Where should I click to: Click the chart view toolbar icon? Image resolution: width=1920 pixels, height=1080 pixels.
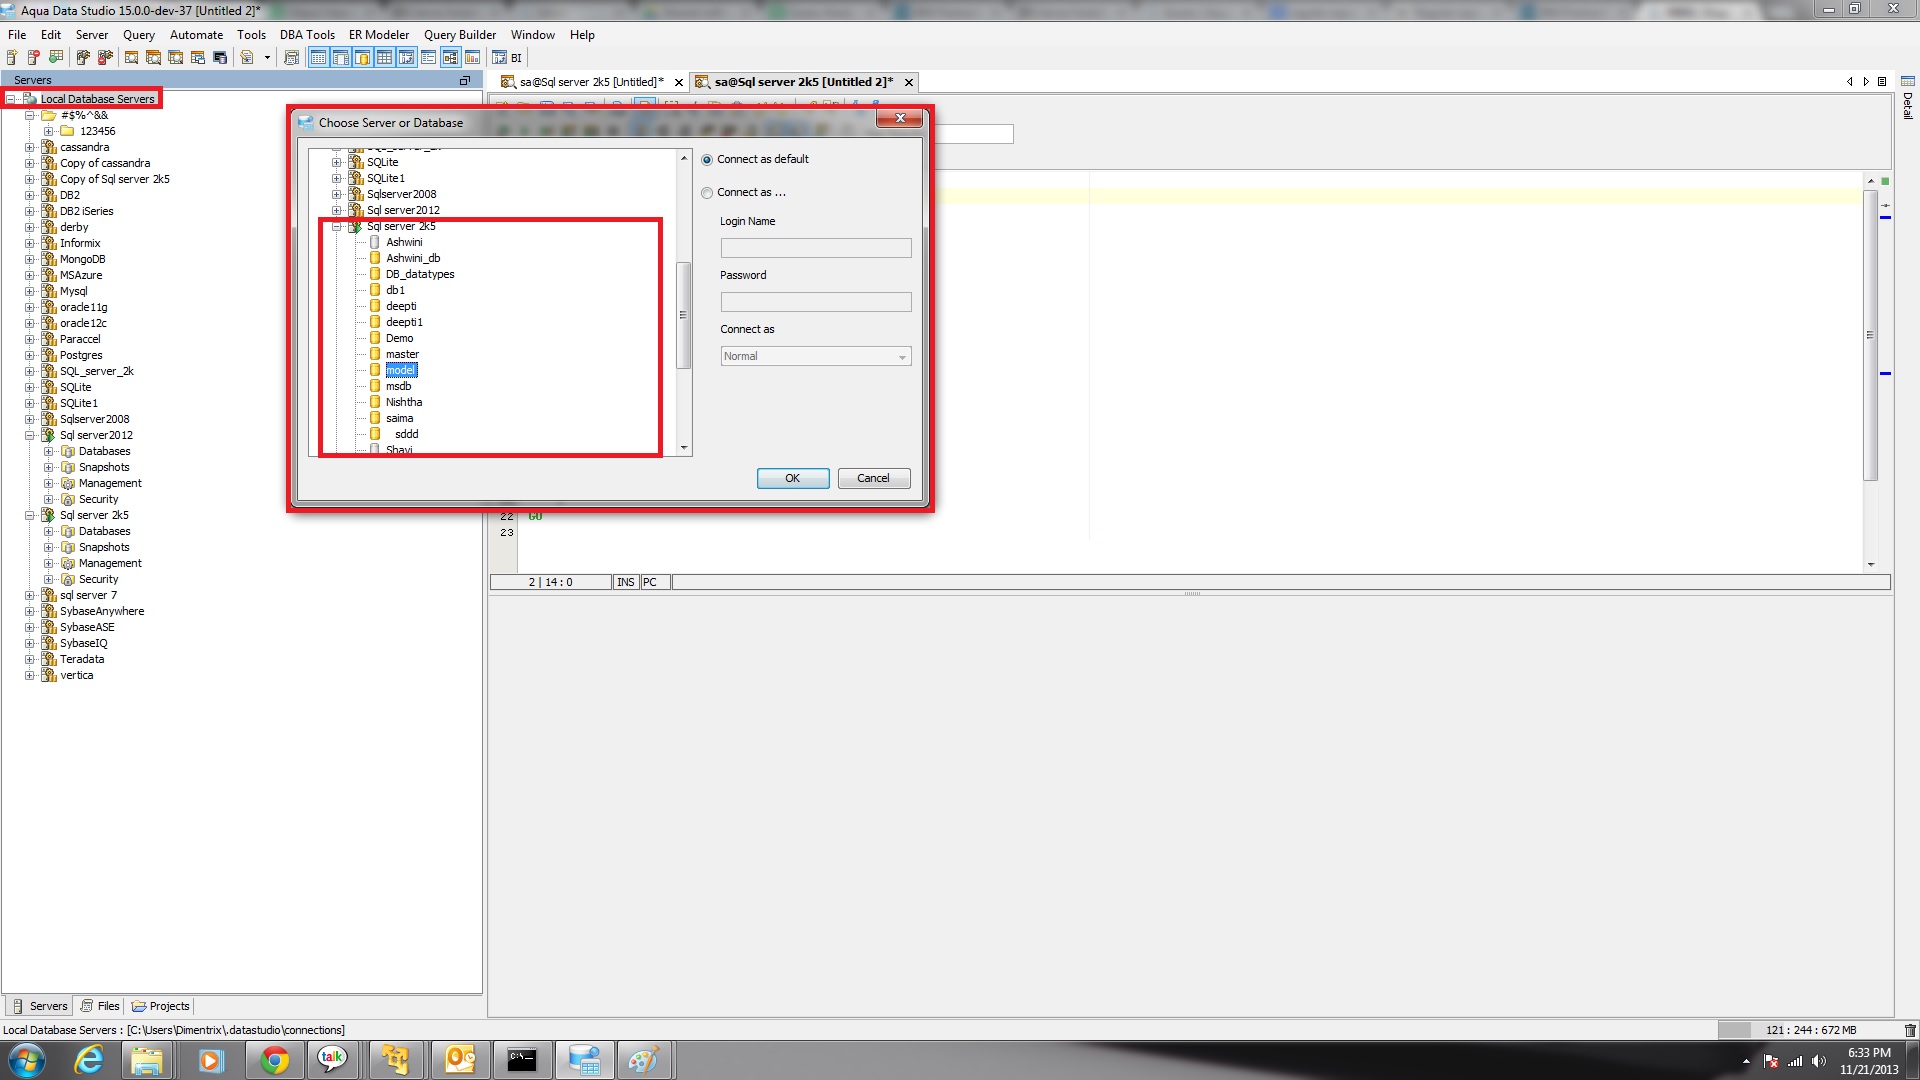point(472,58)
